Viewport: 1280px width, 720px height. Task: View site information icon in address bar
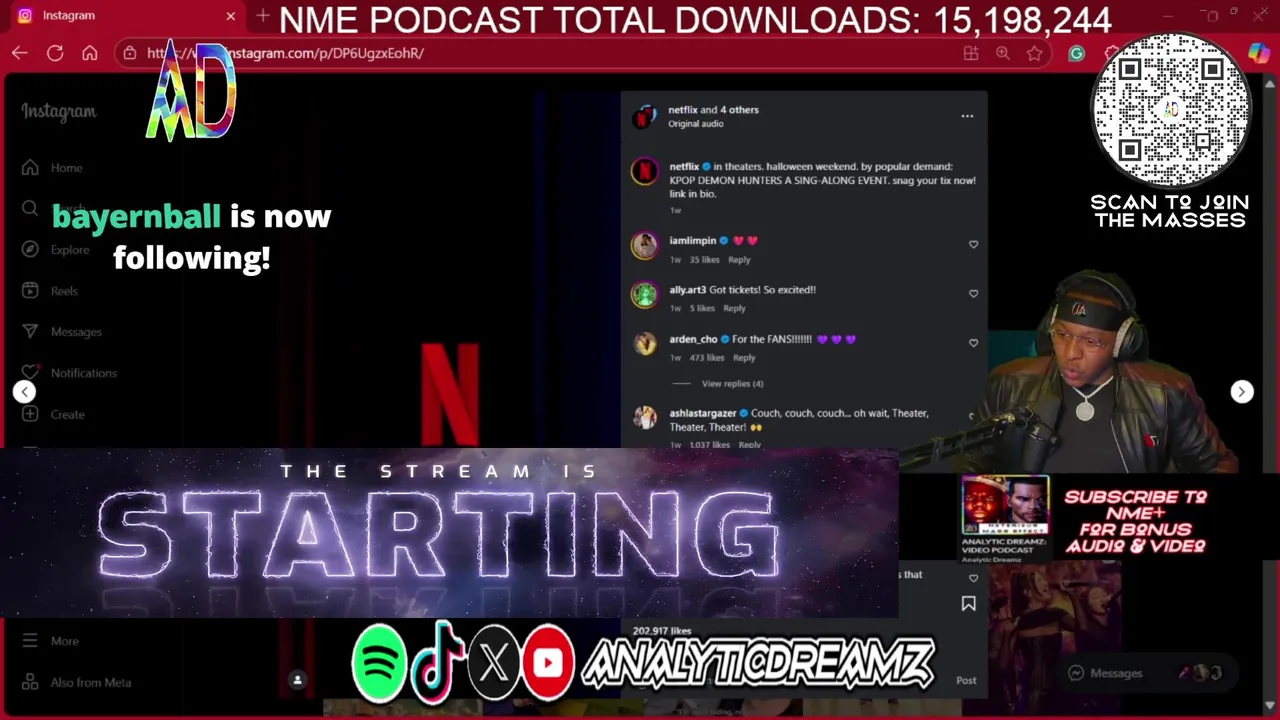pyautogui.click(x=129, y=53)
